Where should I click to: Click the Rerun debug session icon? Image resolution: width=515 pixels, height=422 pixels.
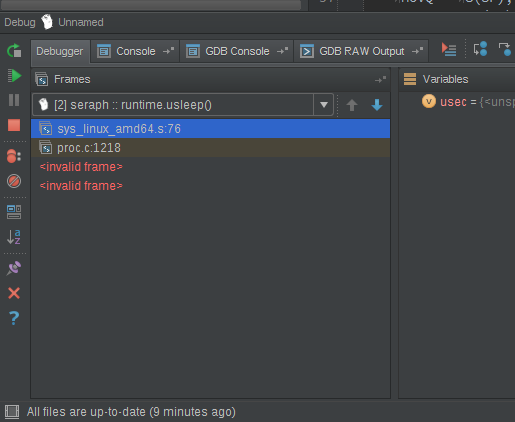point(14,51)
